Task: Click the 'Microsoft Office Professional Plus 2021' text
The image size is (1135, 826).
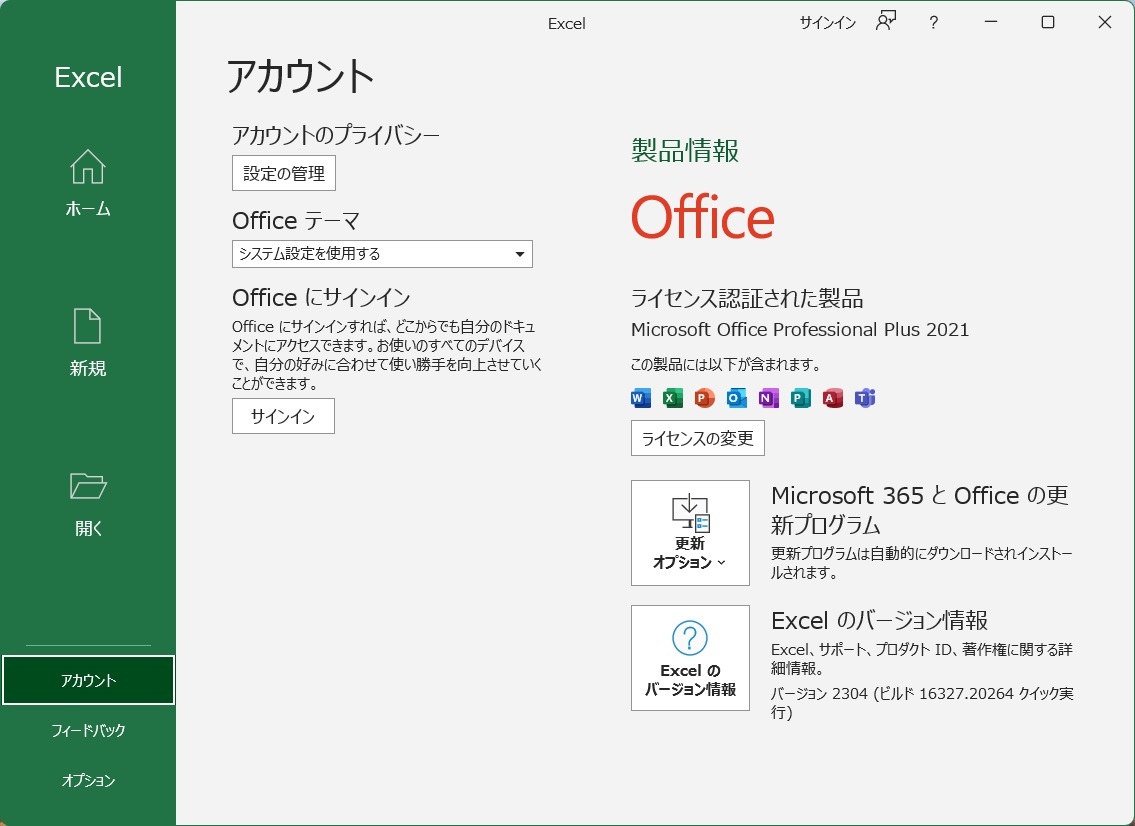Action: coord(800,329)
